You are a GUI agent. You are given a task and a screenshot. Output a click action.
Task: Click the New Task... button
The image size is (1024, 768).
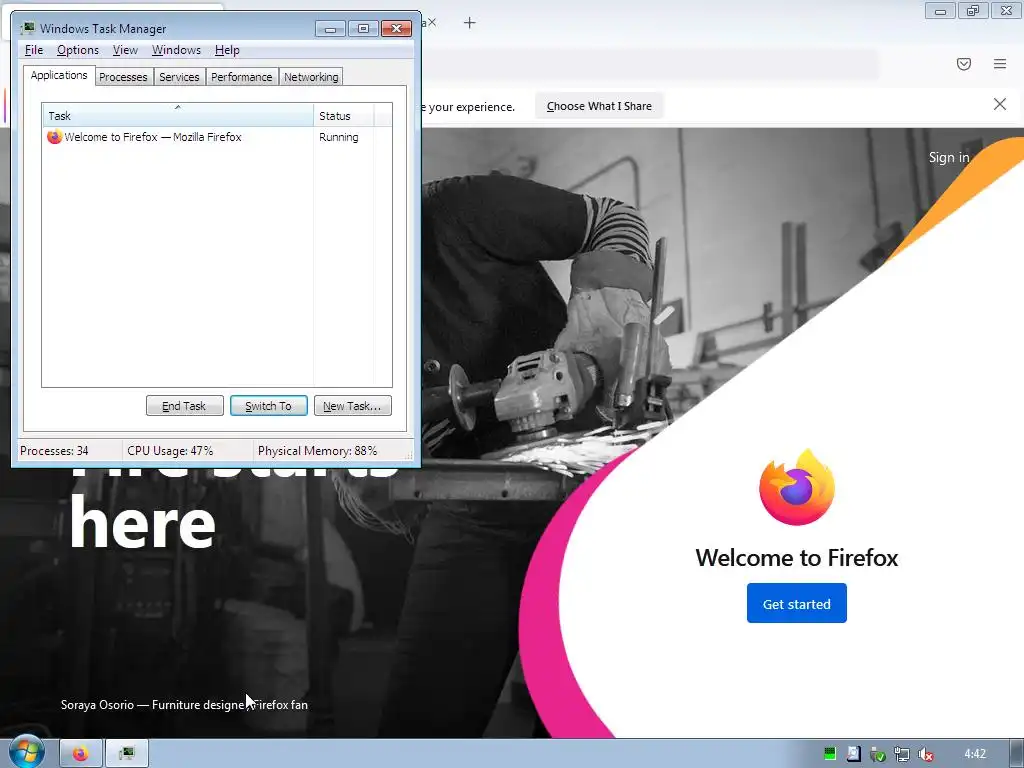pos(353,406)
